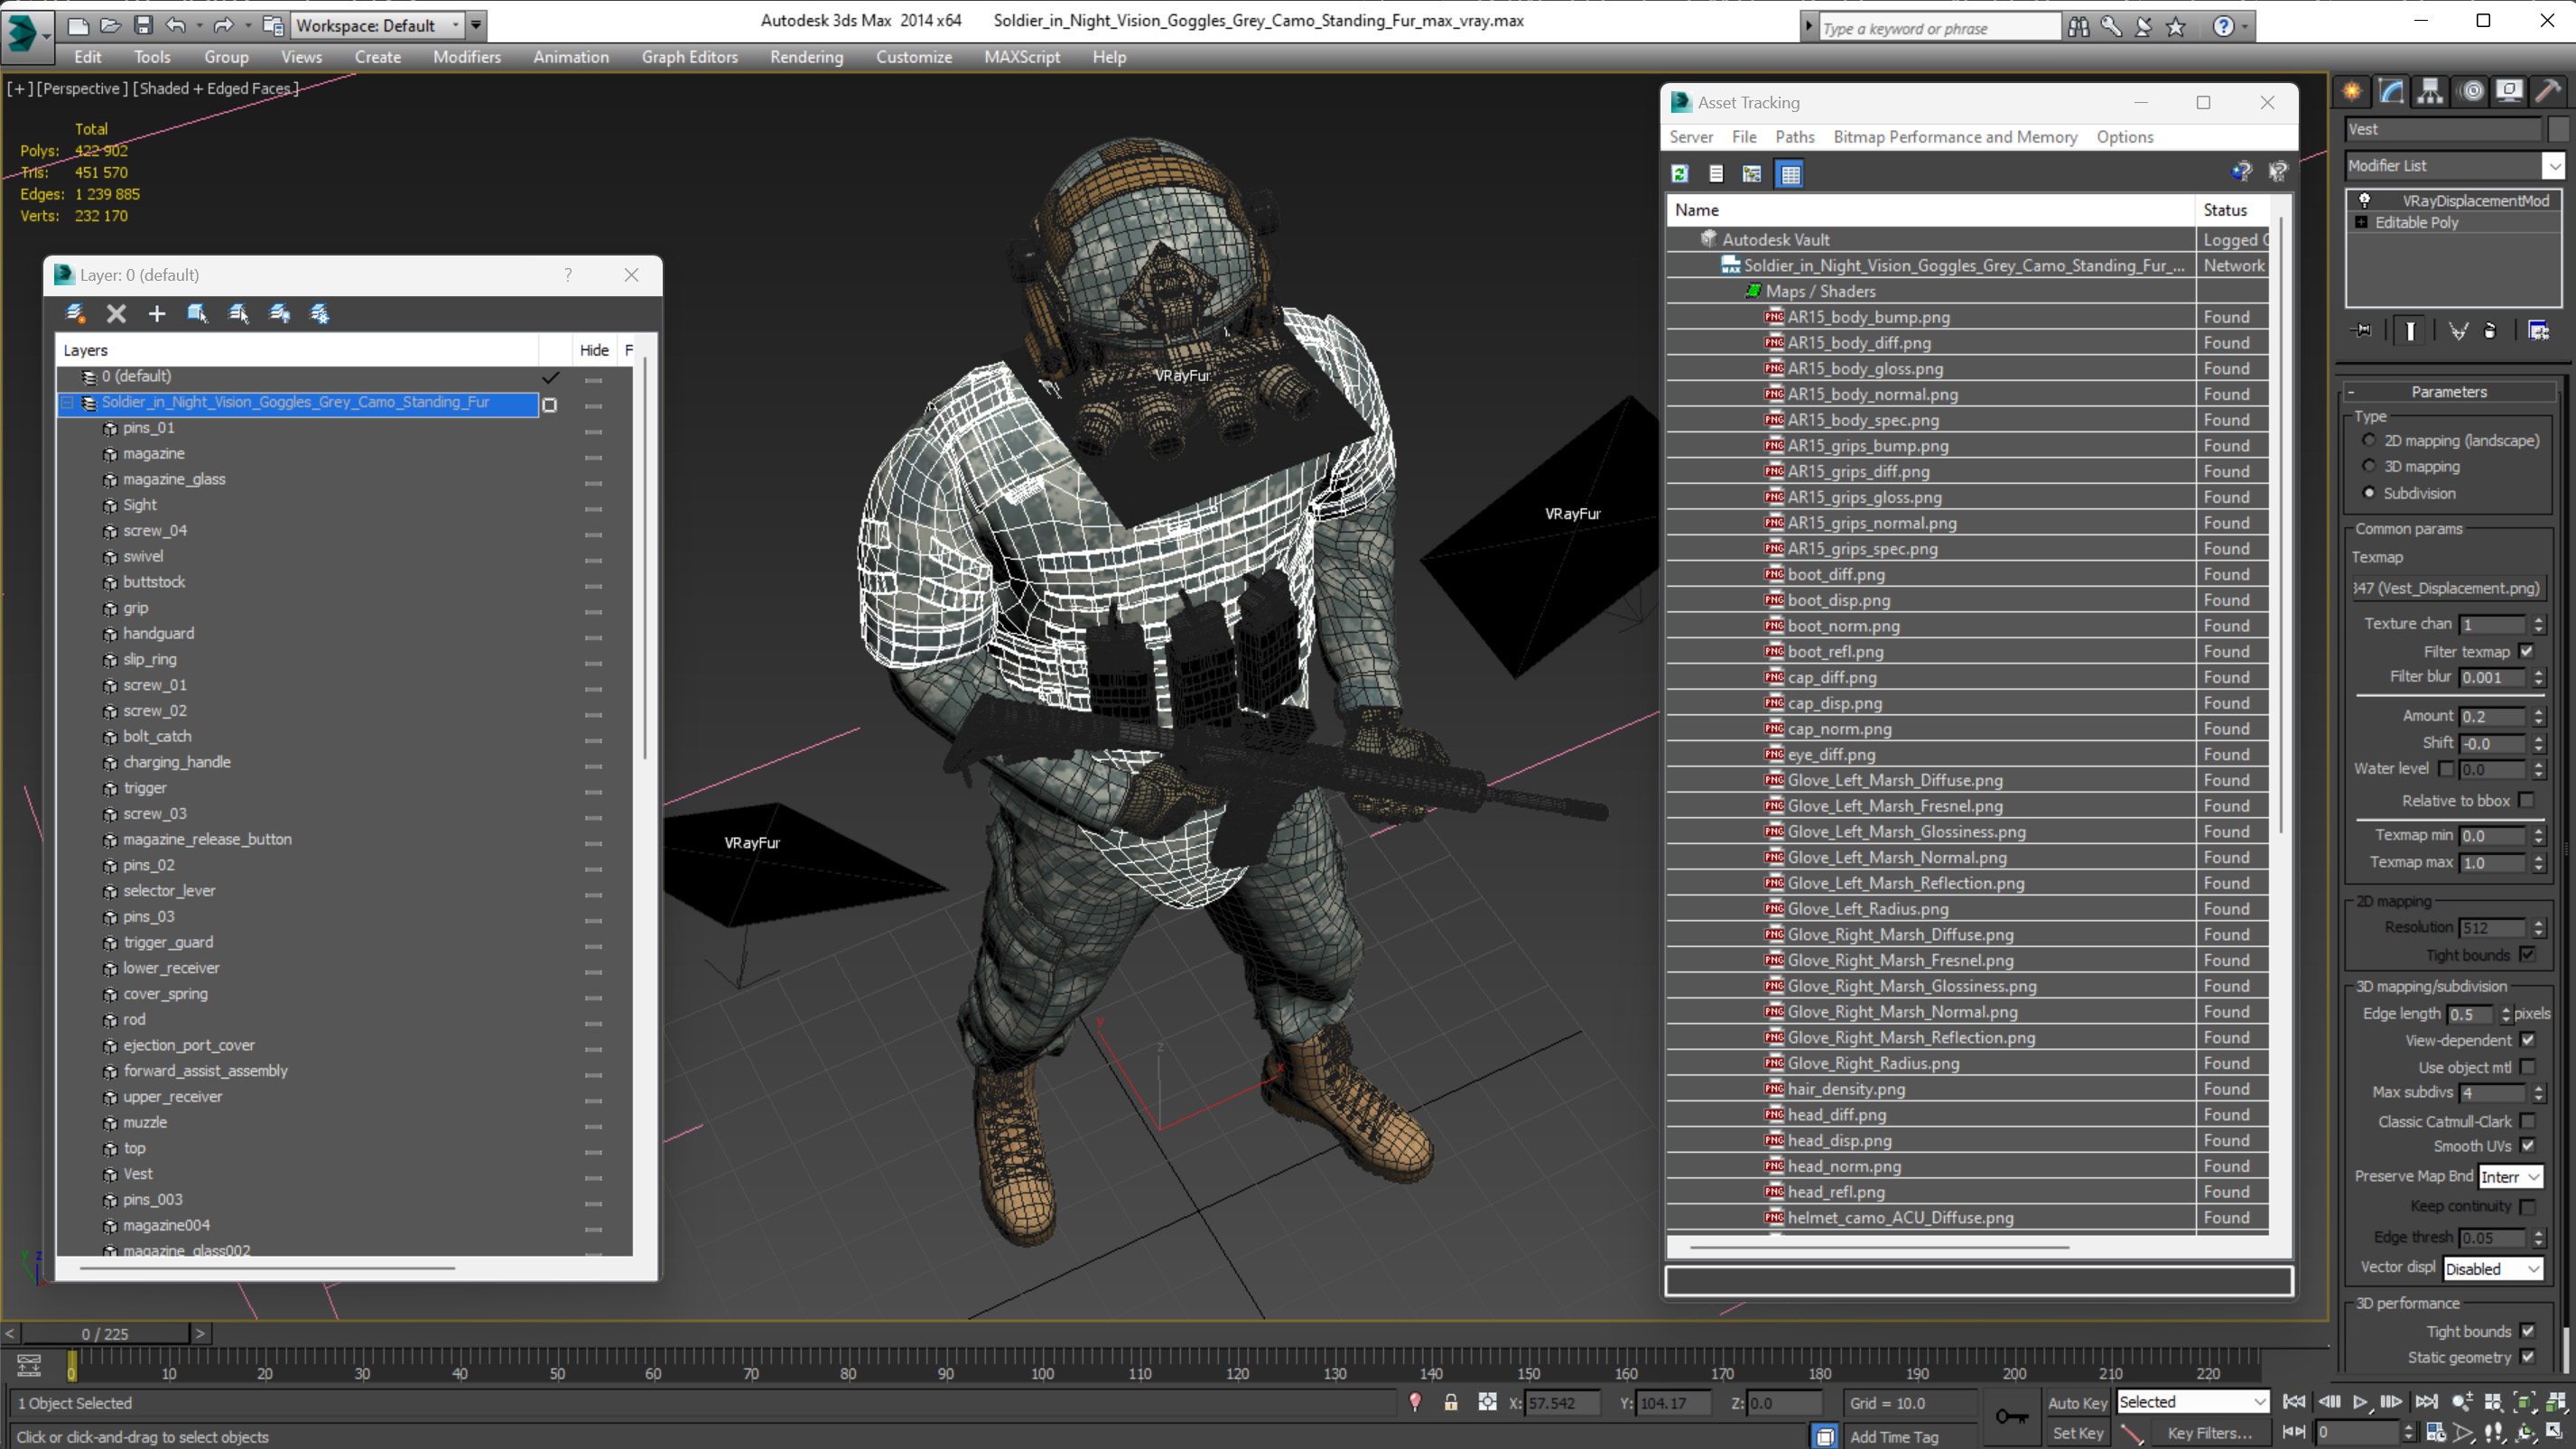Viewport: 2576px width, 1449px height.
Task: Open the Motion command panel tab
Action: (2472, 91)
